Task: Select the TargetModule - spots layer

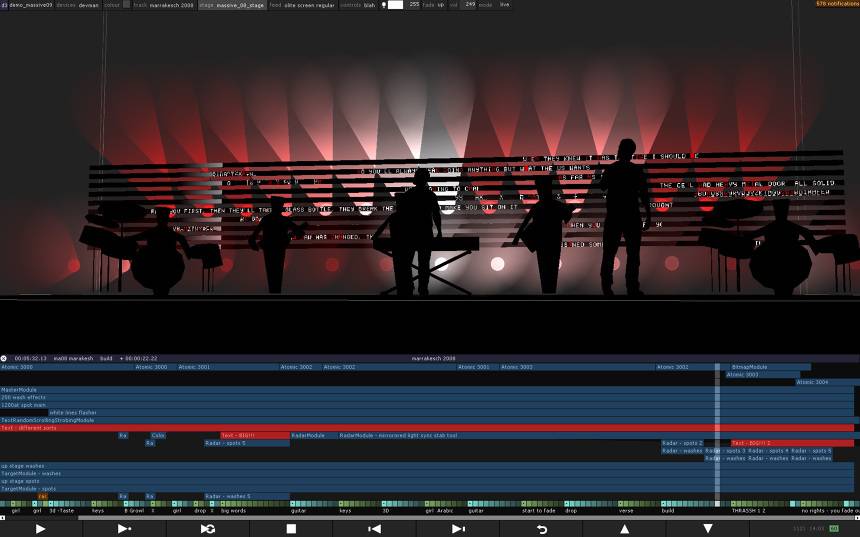Action: click(427, 489)
